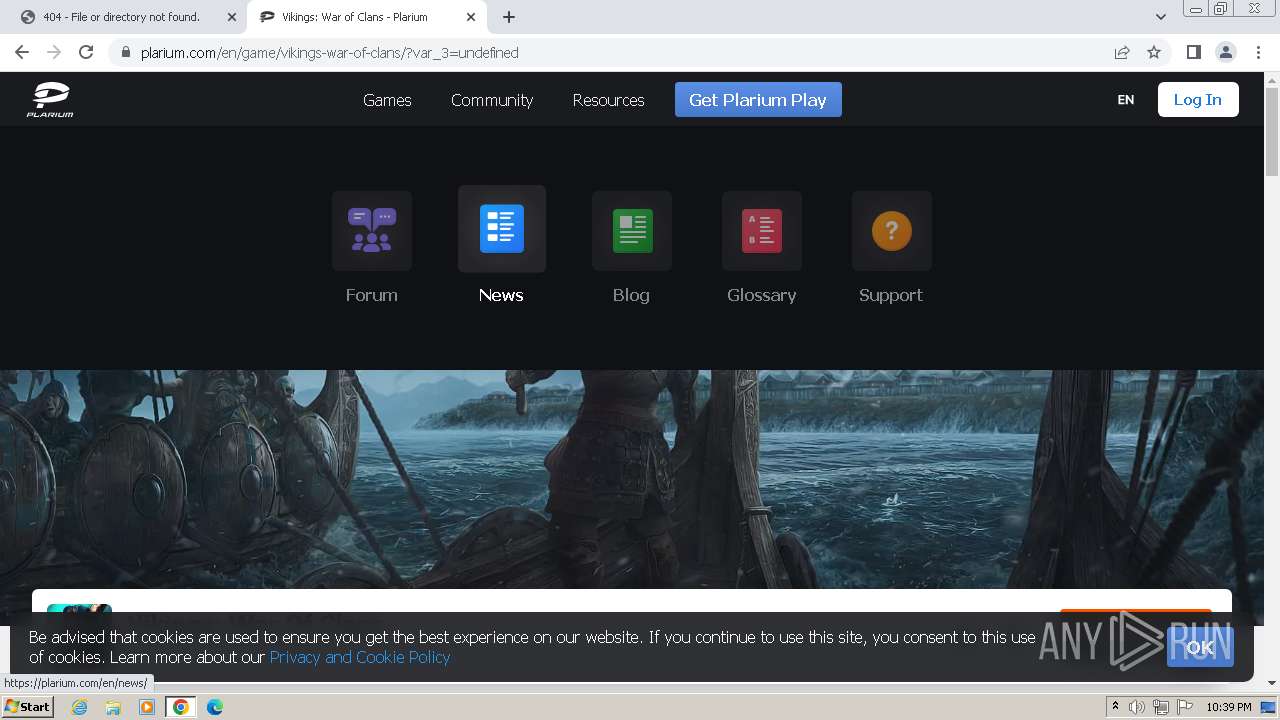Open Windows Start menu

coord(28,707)
